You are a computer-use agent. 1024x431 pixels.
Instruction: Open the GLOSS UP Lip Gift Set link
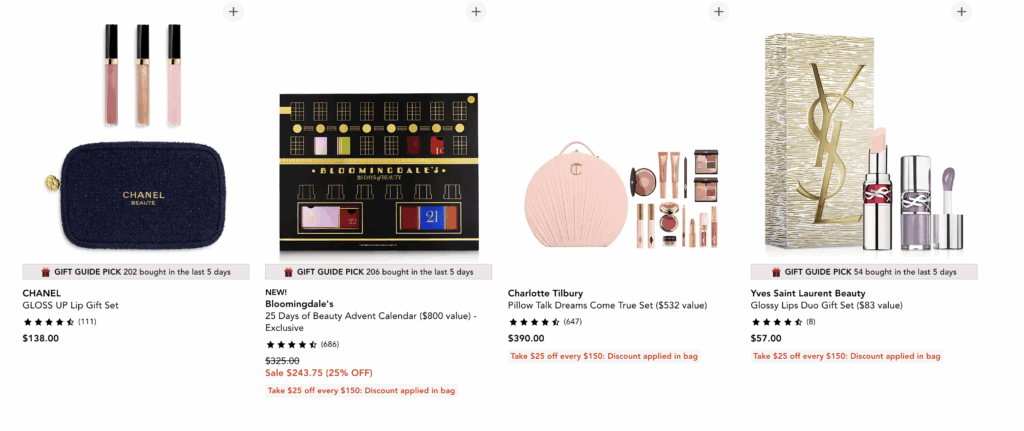tap(72, 306)
